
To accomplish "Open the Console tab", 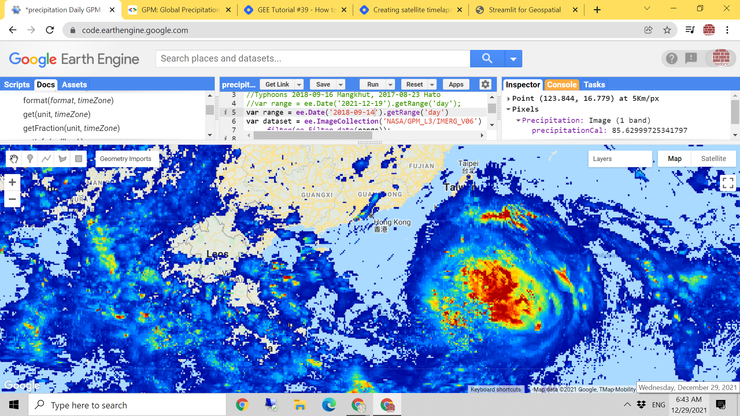I will 561,85.
